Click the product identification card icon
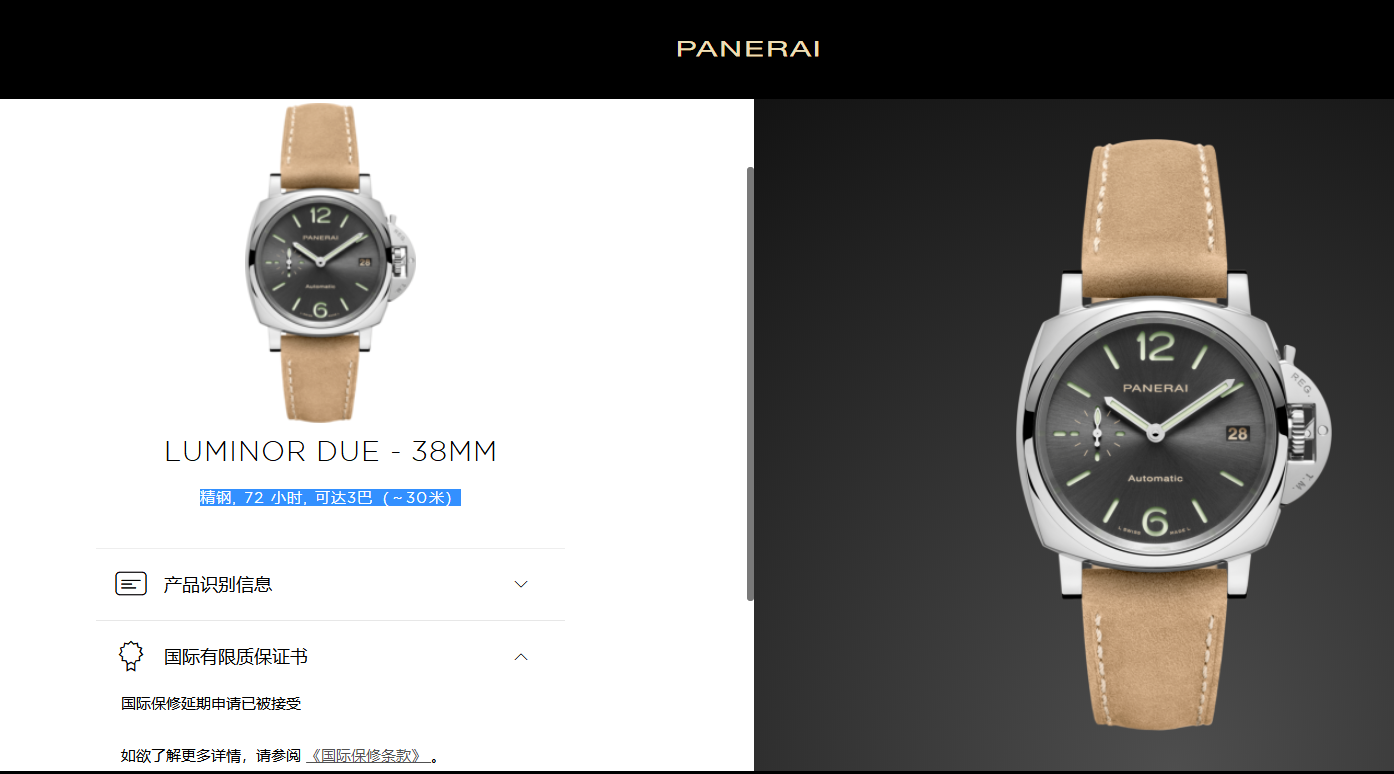The image size is (1394, 774). [131, 584]
